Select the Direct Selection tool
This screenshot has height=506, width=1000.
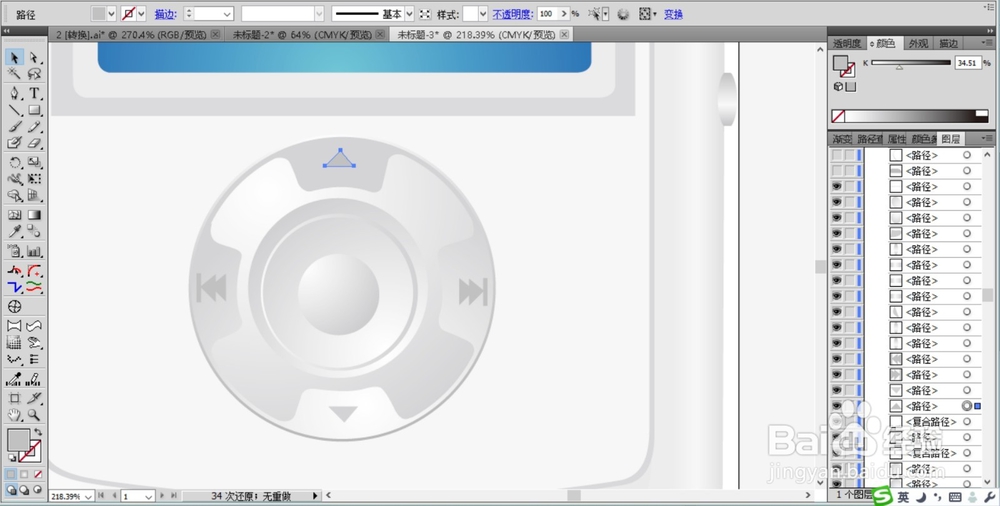[x=34, y=57]
